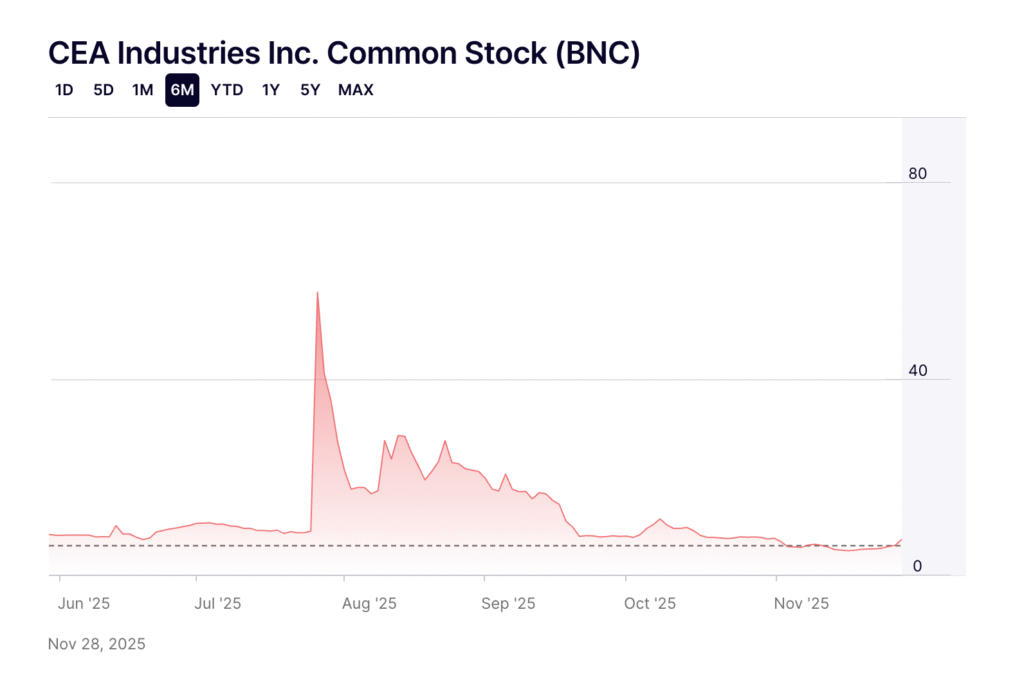
Task: Click the Sep '25 axis label
Action: (510, 604)
